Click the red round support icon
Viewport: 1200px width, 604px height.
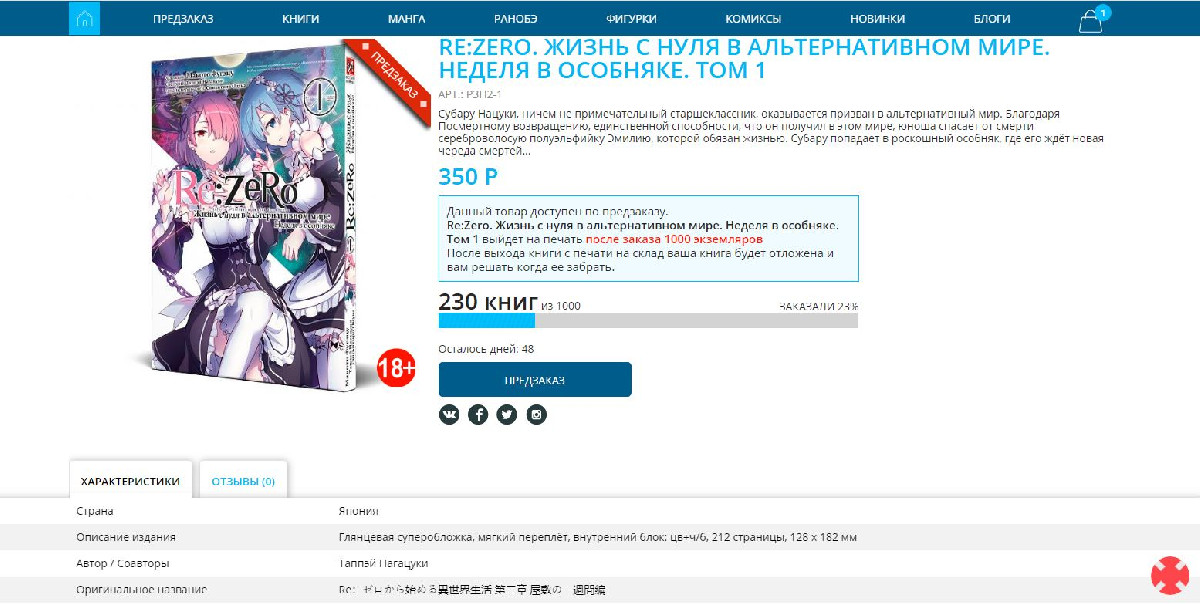1169,575
